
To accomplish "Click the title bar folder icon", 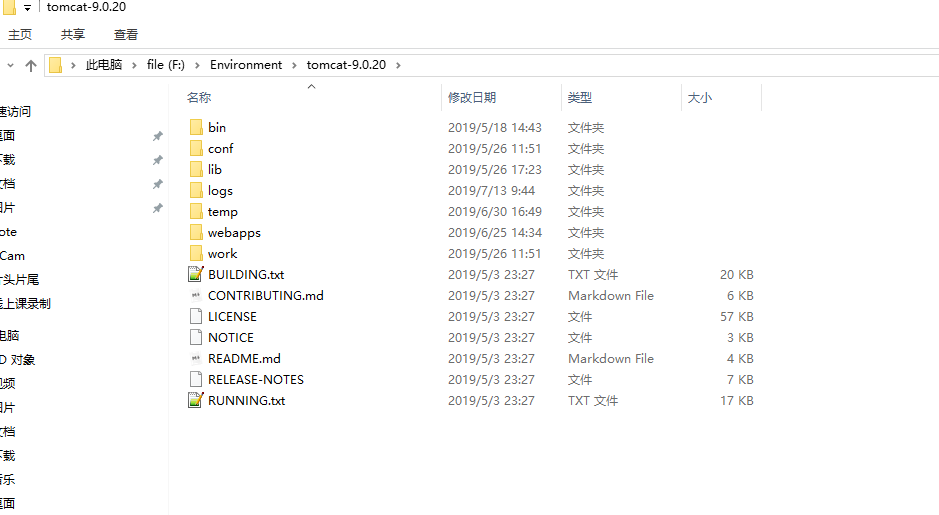I will (x=9, y=7).
